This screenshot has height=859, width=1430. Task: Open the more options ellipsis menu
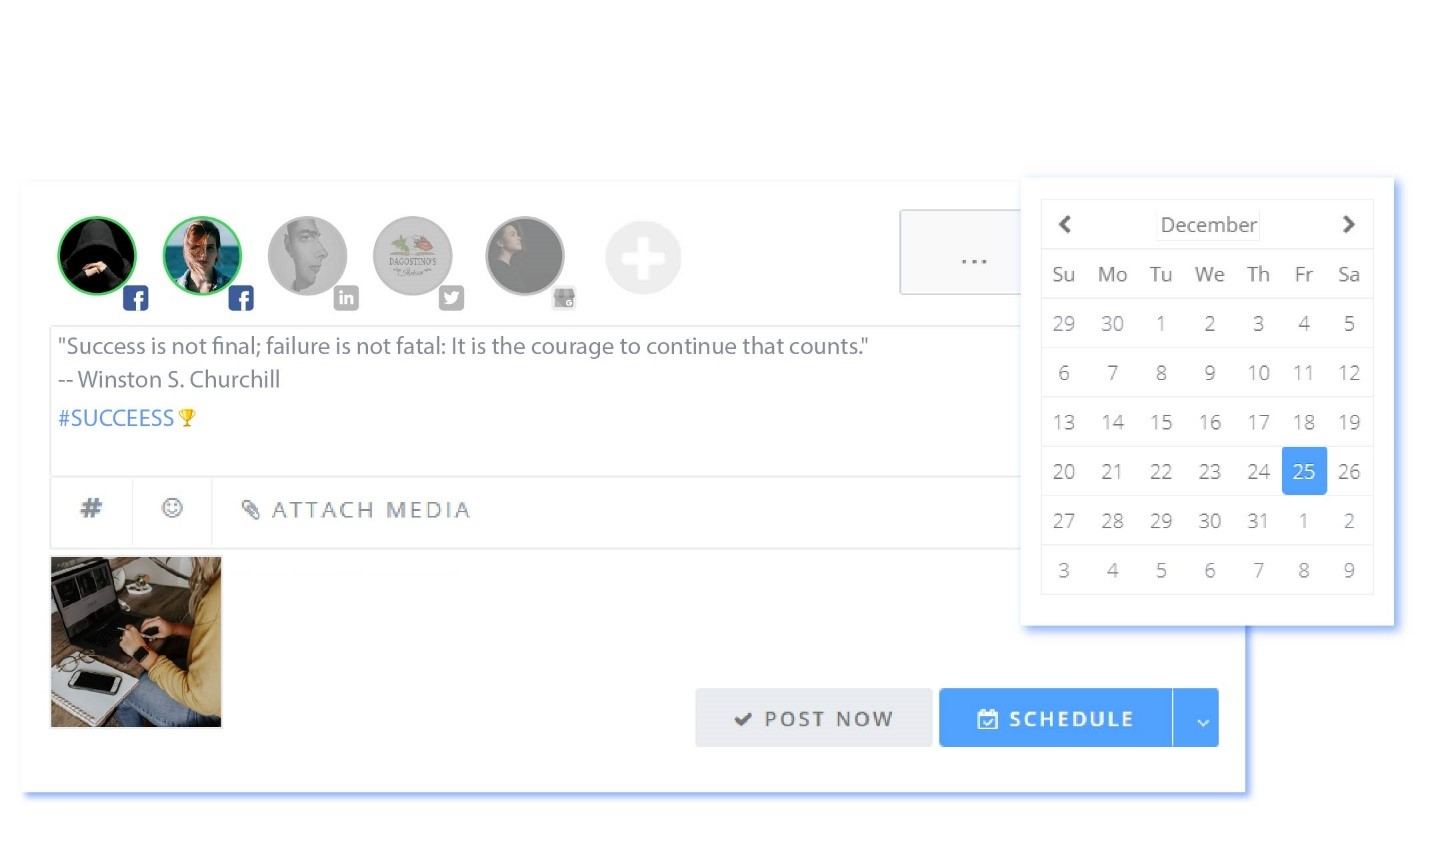(x=973, y=261)
